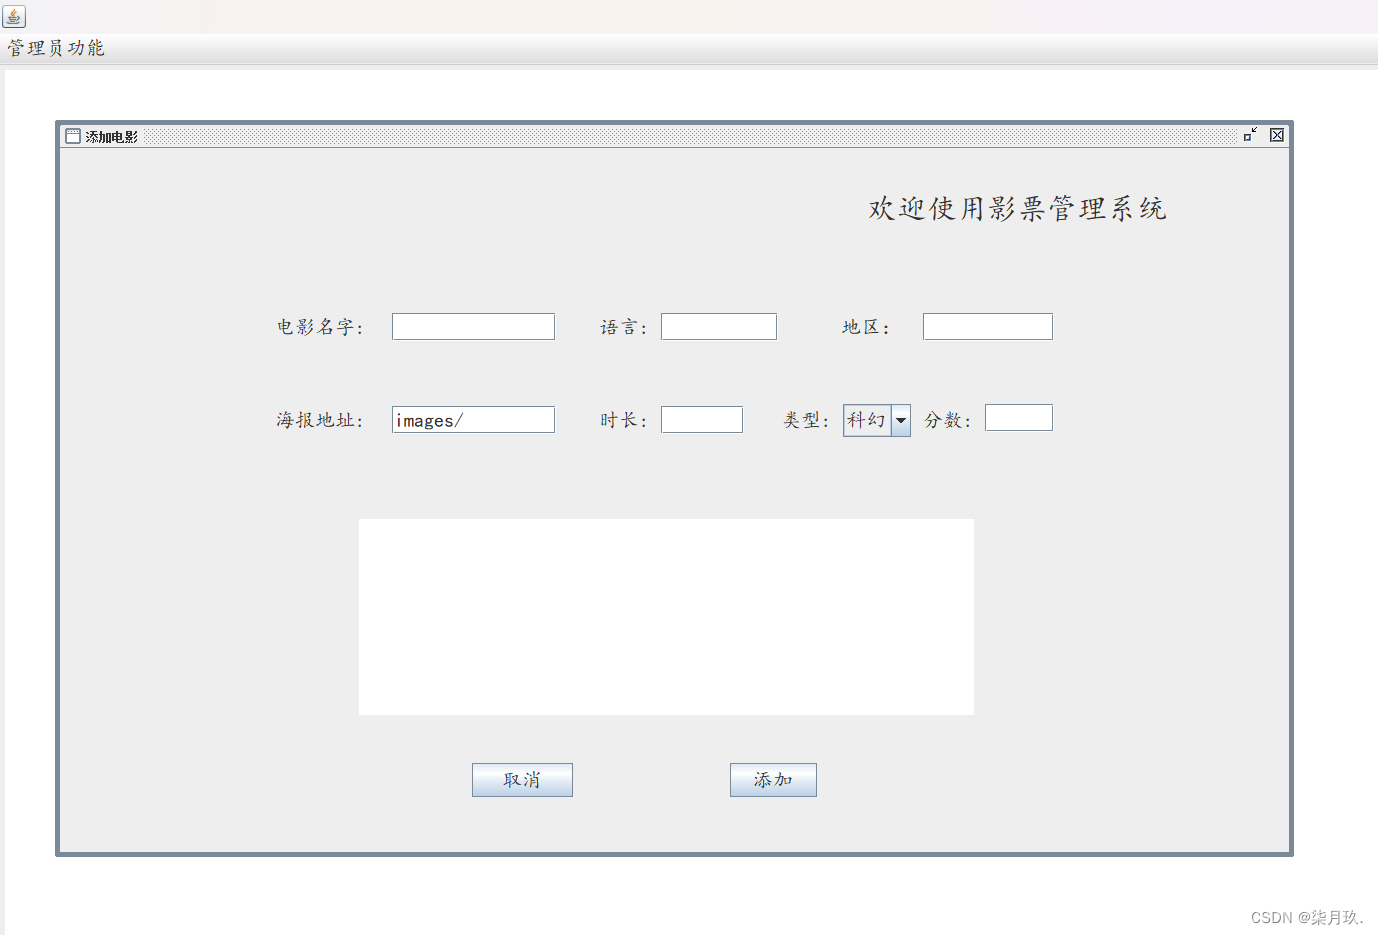Click the 类型： label

tap(807, 420)
